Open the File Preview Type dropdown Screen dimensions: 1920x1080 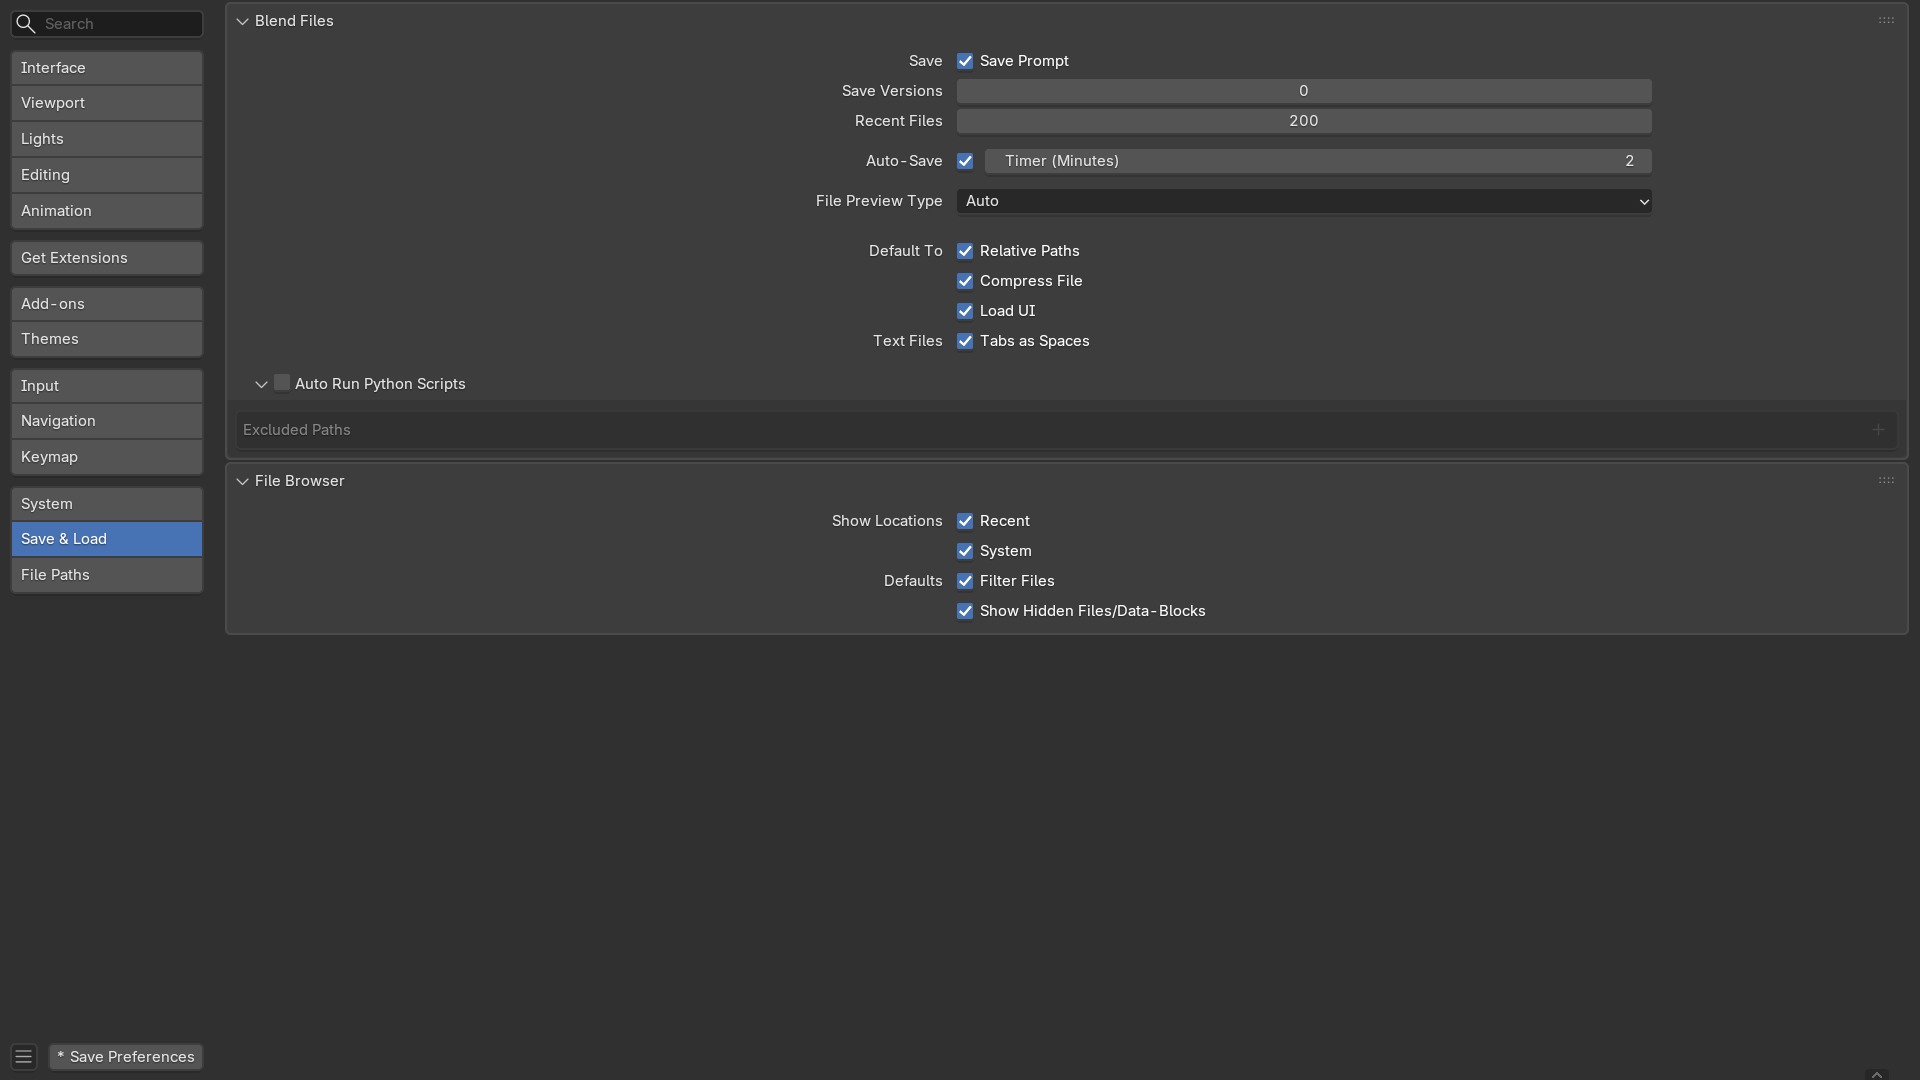pos(1304,201)
